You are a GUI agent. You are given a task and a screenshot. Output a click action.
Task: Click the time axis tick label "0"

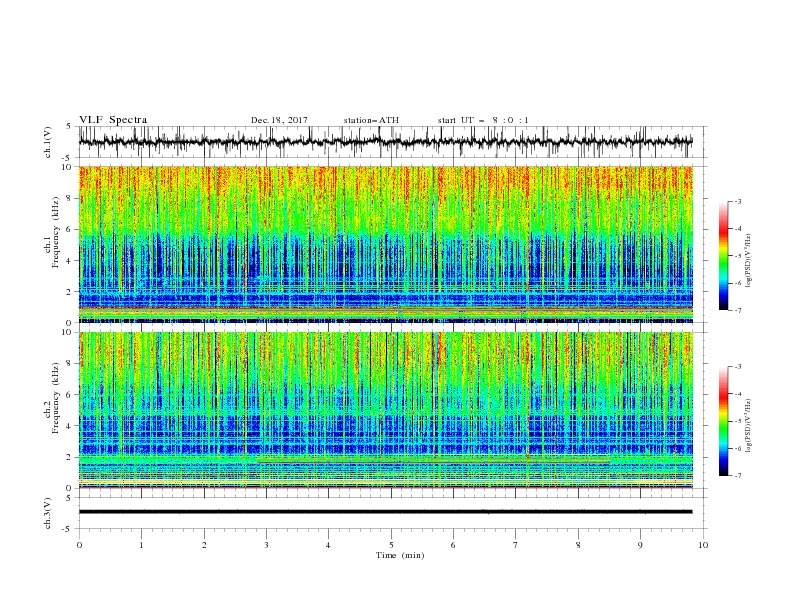coord(79,545)
